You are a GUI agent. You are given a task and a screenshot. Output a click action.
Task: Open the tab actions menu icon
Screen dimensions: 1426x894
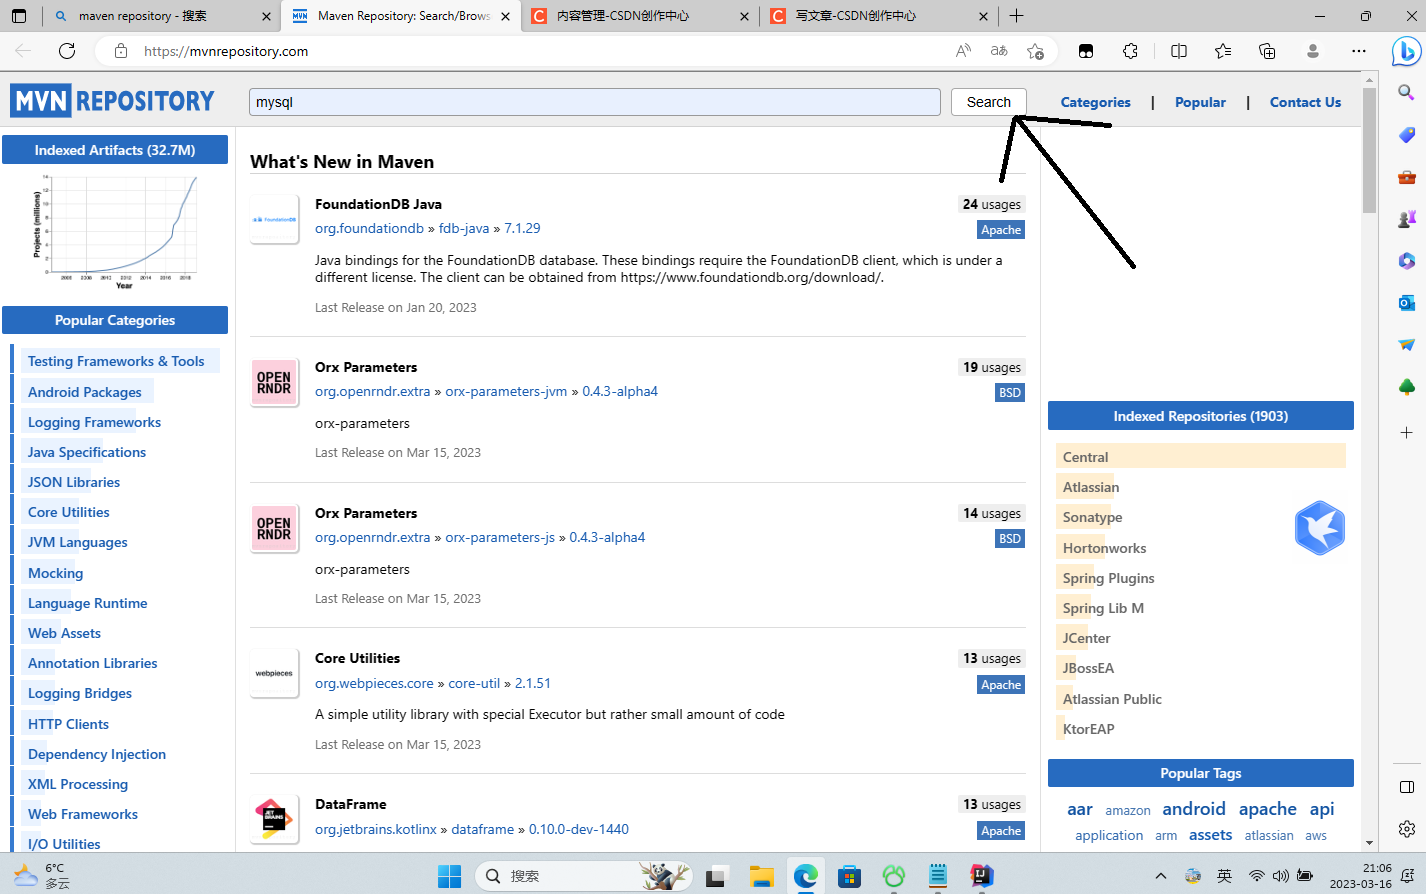pos(18,16)
